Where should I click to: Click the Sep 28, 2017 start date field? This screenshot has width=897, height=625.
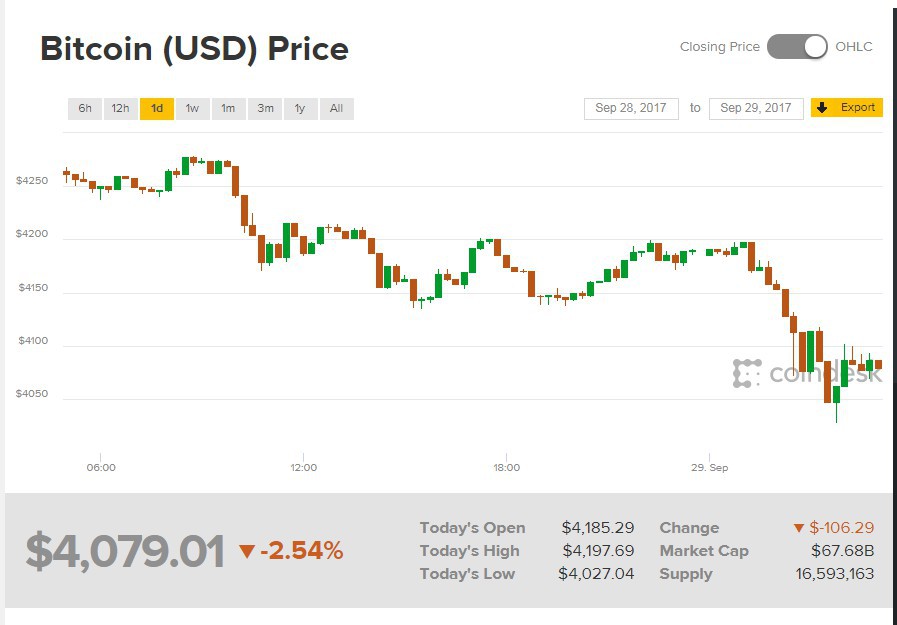[631, 108]
